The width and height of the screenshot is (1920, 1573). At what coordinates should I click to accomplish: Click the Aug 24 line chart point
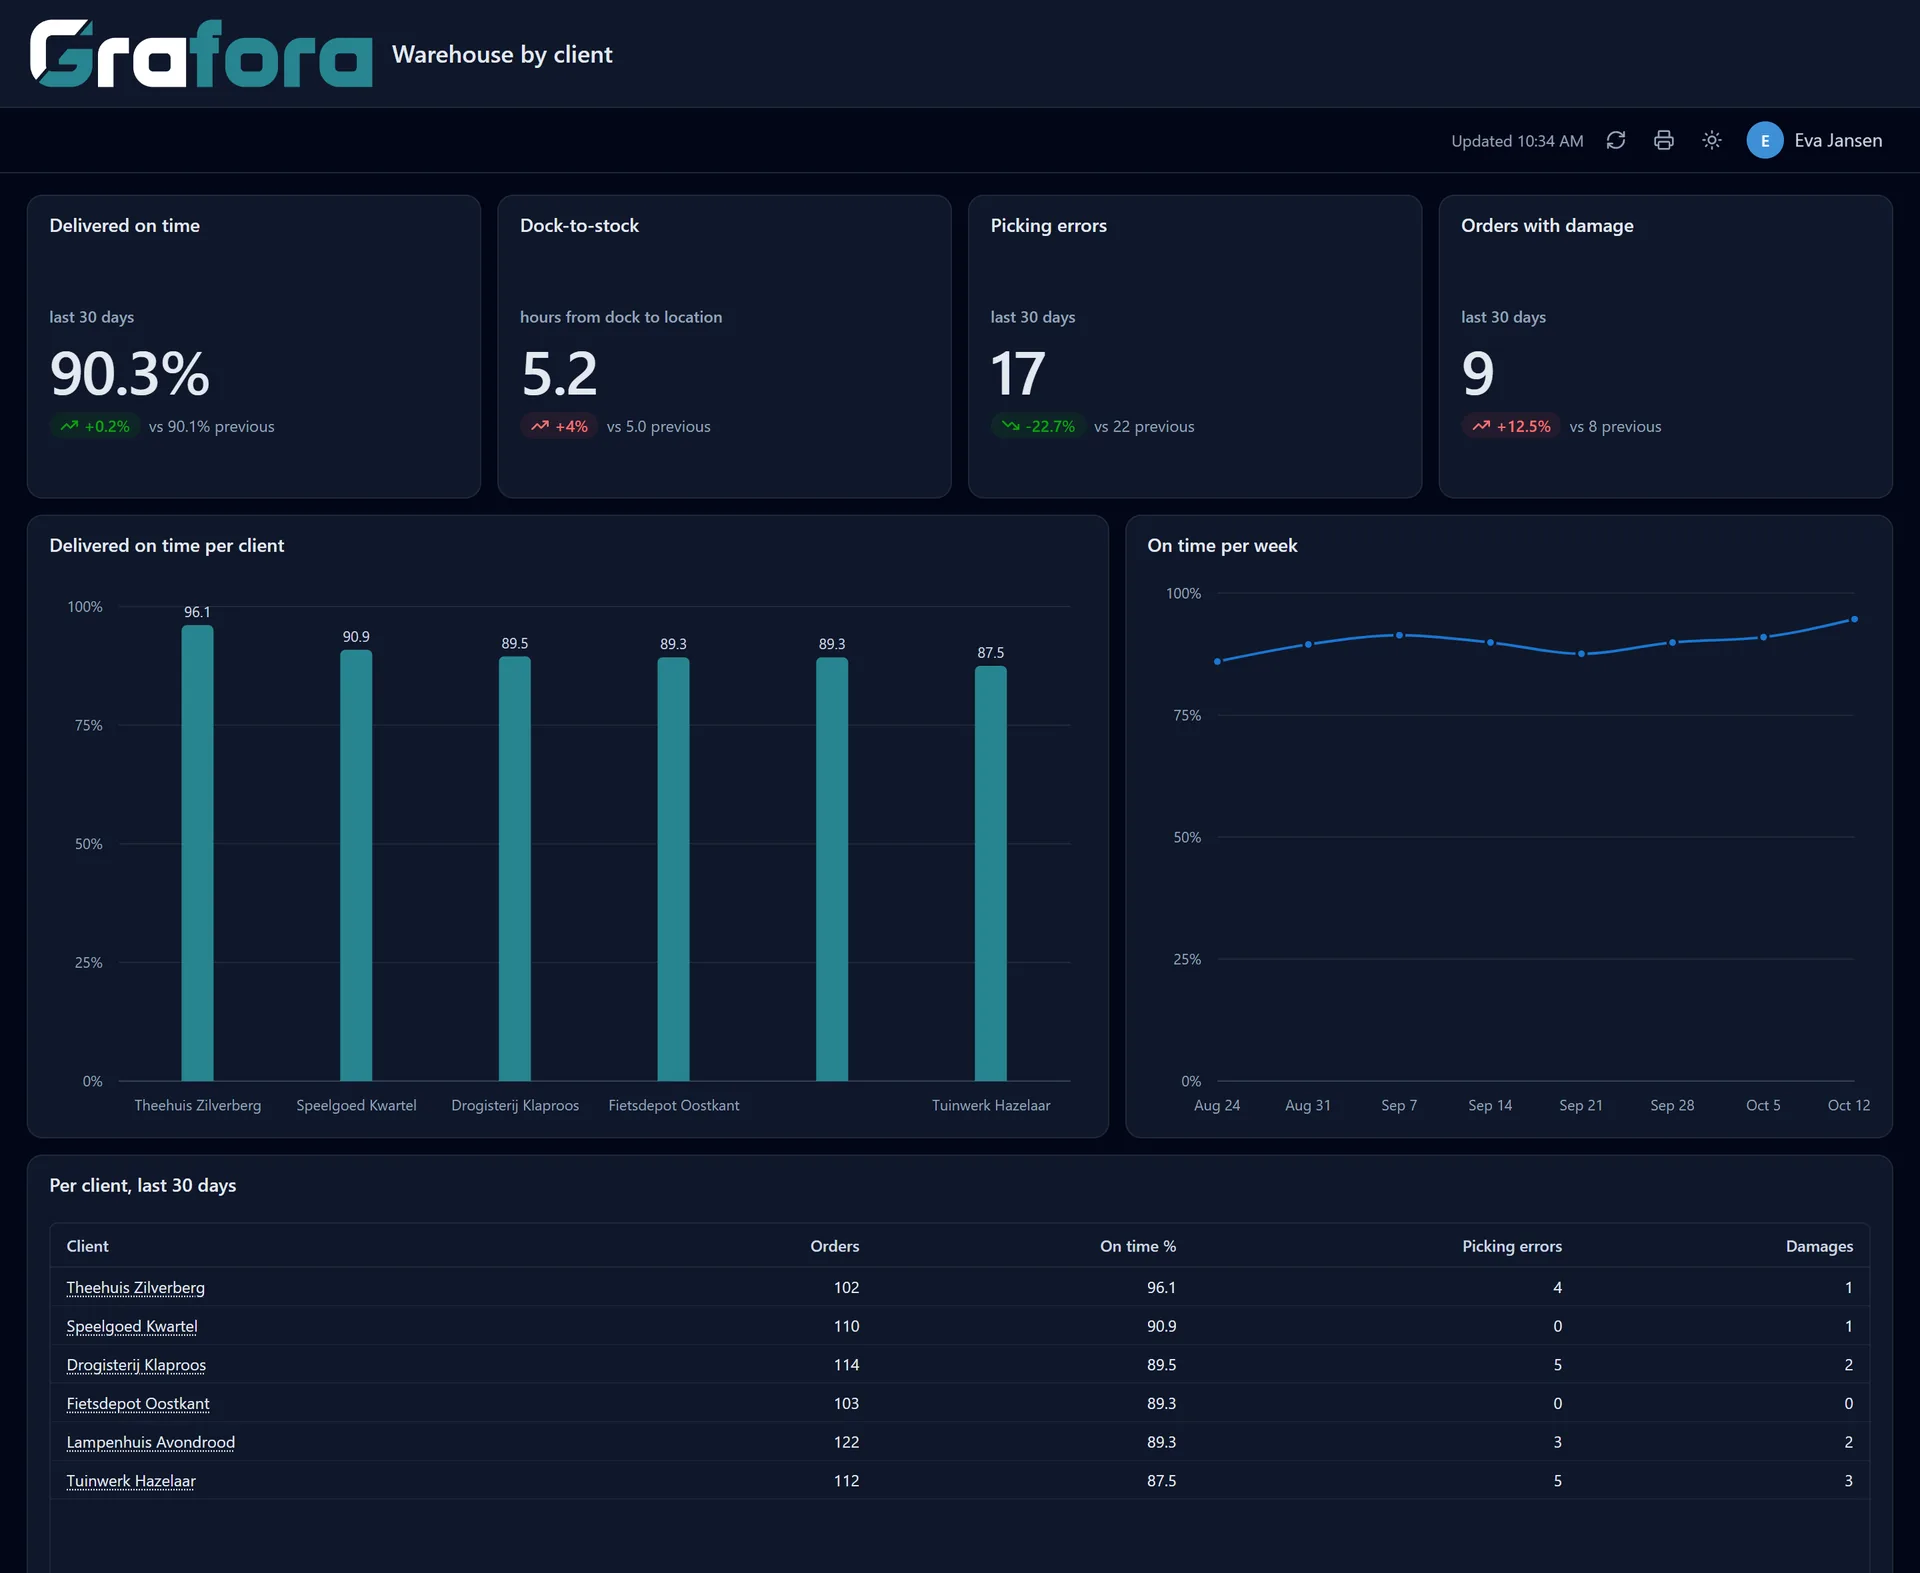[x=1217, y=661]
